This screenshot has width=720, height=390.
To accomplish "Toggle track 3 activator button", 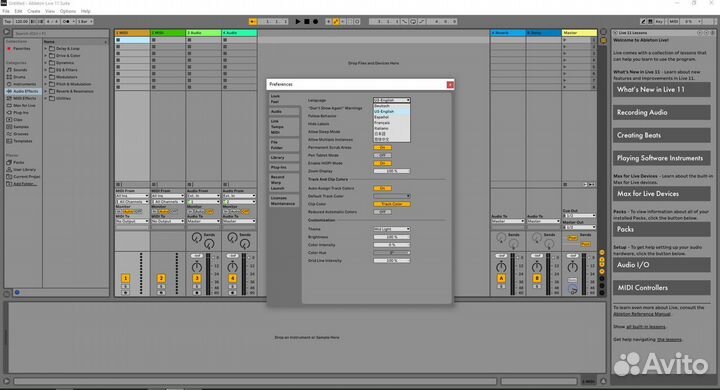I will (197, 278).
